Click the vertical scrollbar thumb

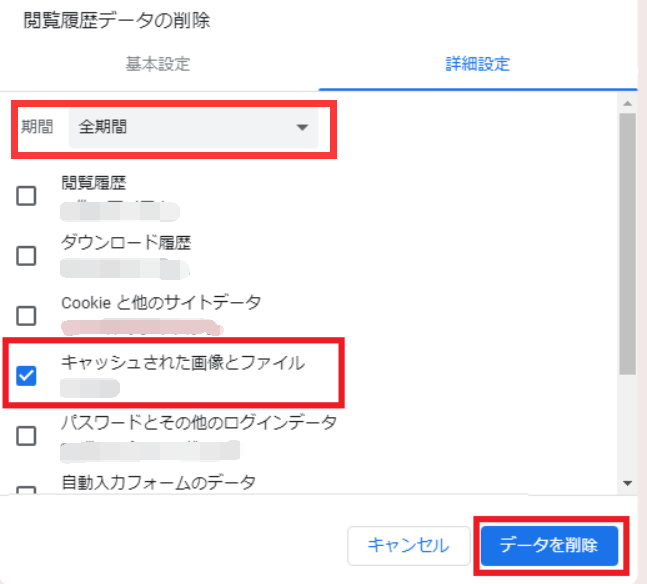[x=627, y=240]
